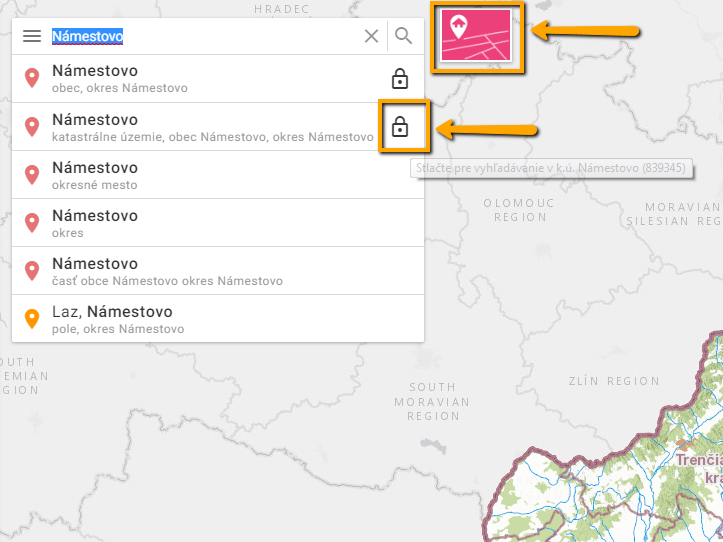Toggle lock for katastrálne územie Námestovo
Screen dimensions: 723x542
coord(400,127)
